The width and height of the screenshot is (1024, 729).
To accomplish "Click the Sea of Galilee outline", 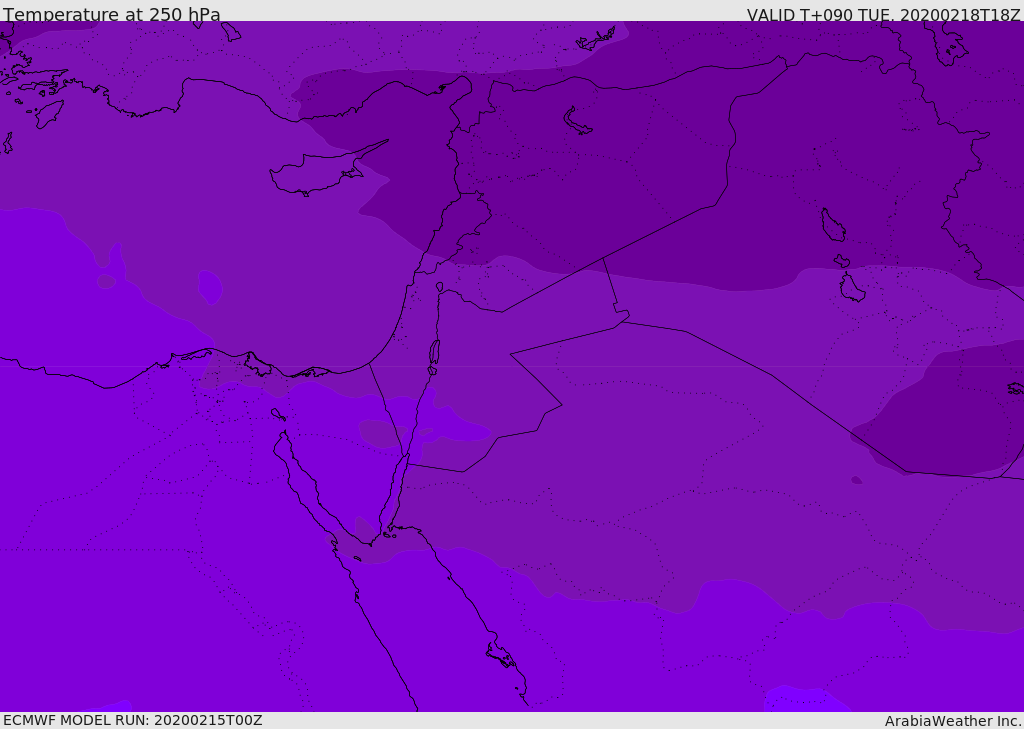I will coord(439,287).
